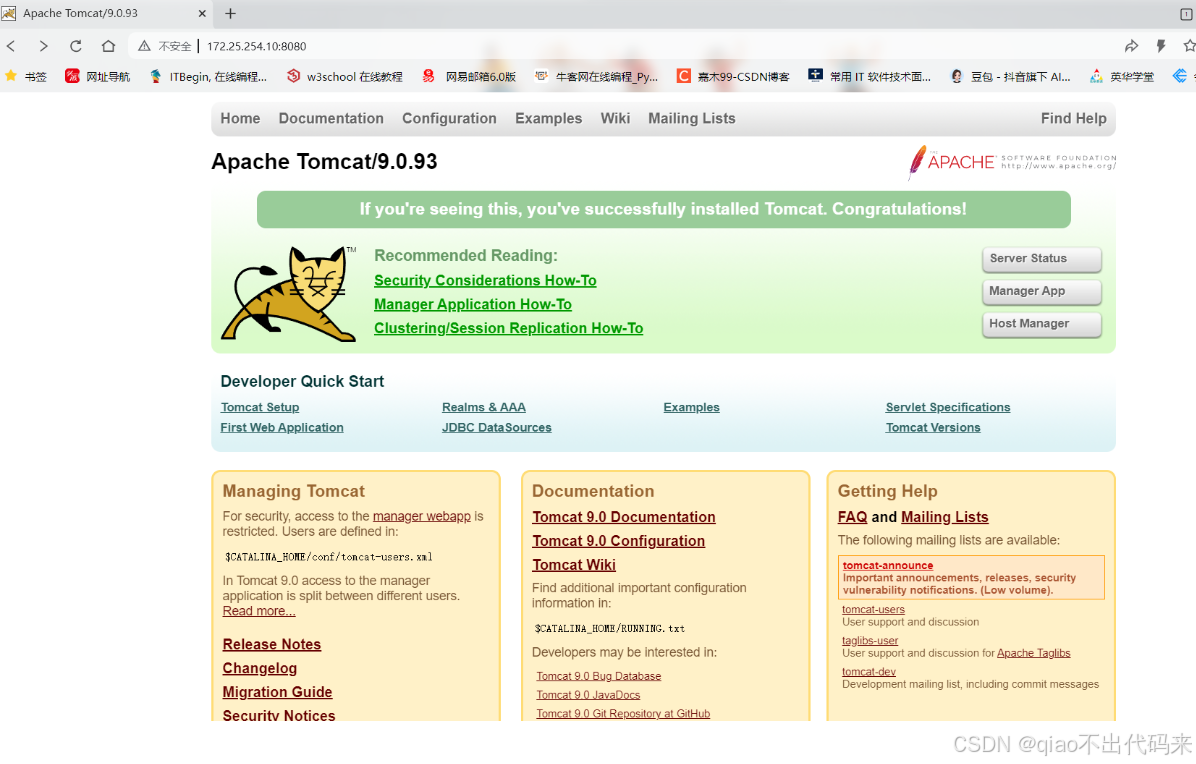
Task: Open the 英华学堂 bookmark
Action: tap(1121, 76)
